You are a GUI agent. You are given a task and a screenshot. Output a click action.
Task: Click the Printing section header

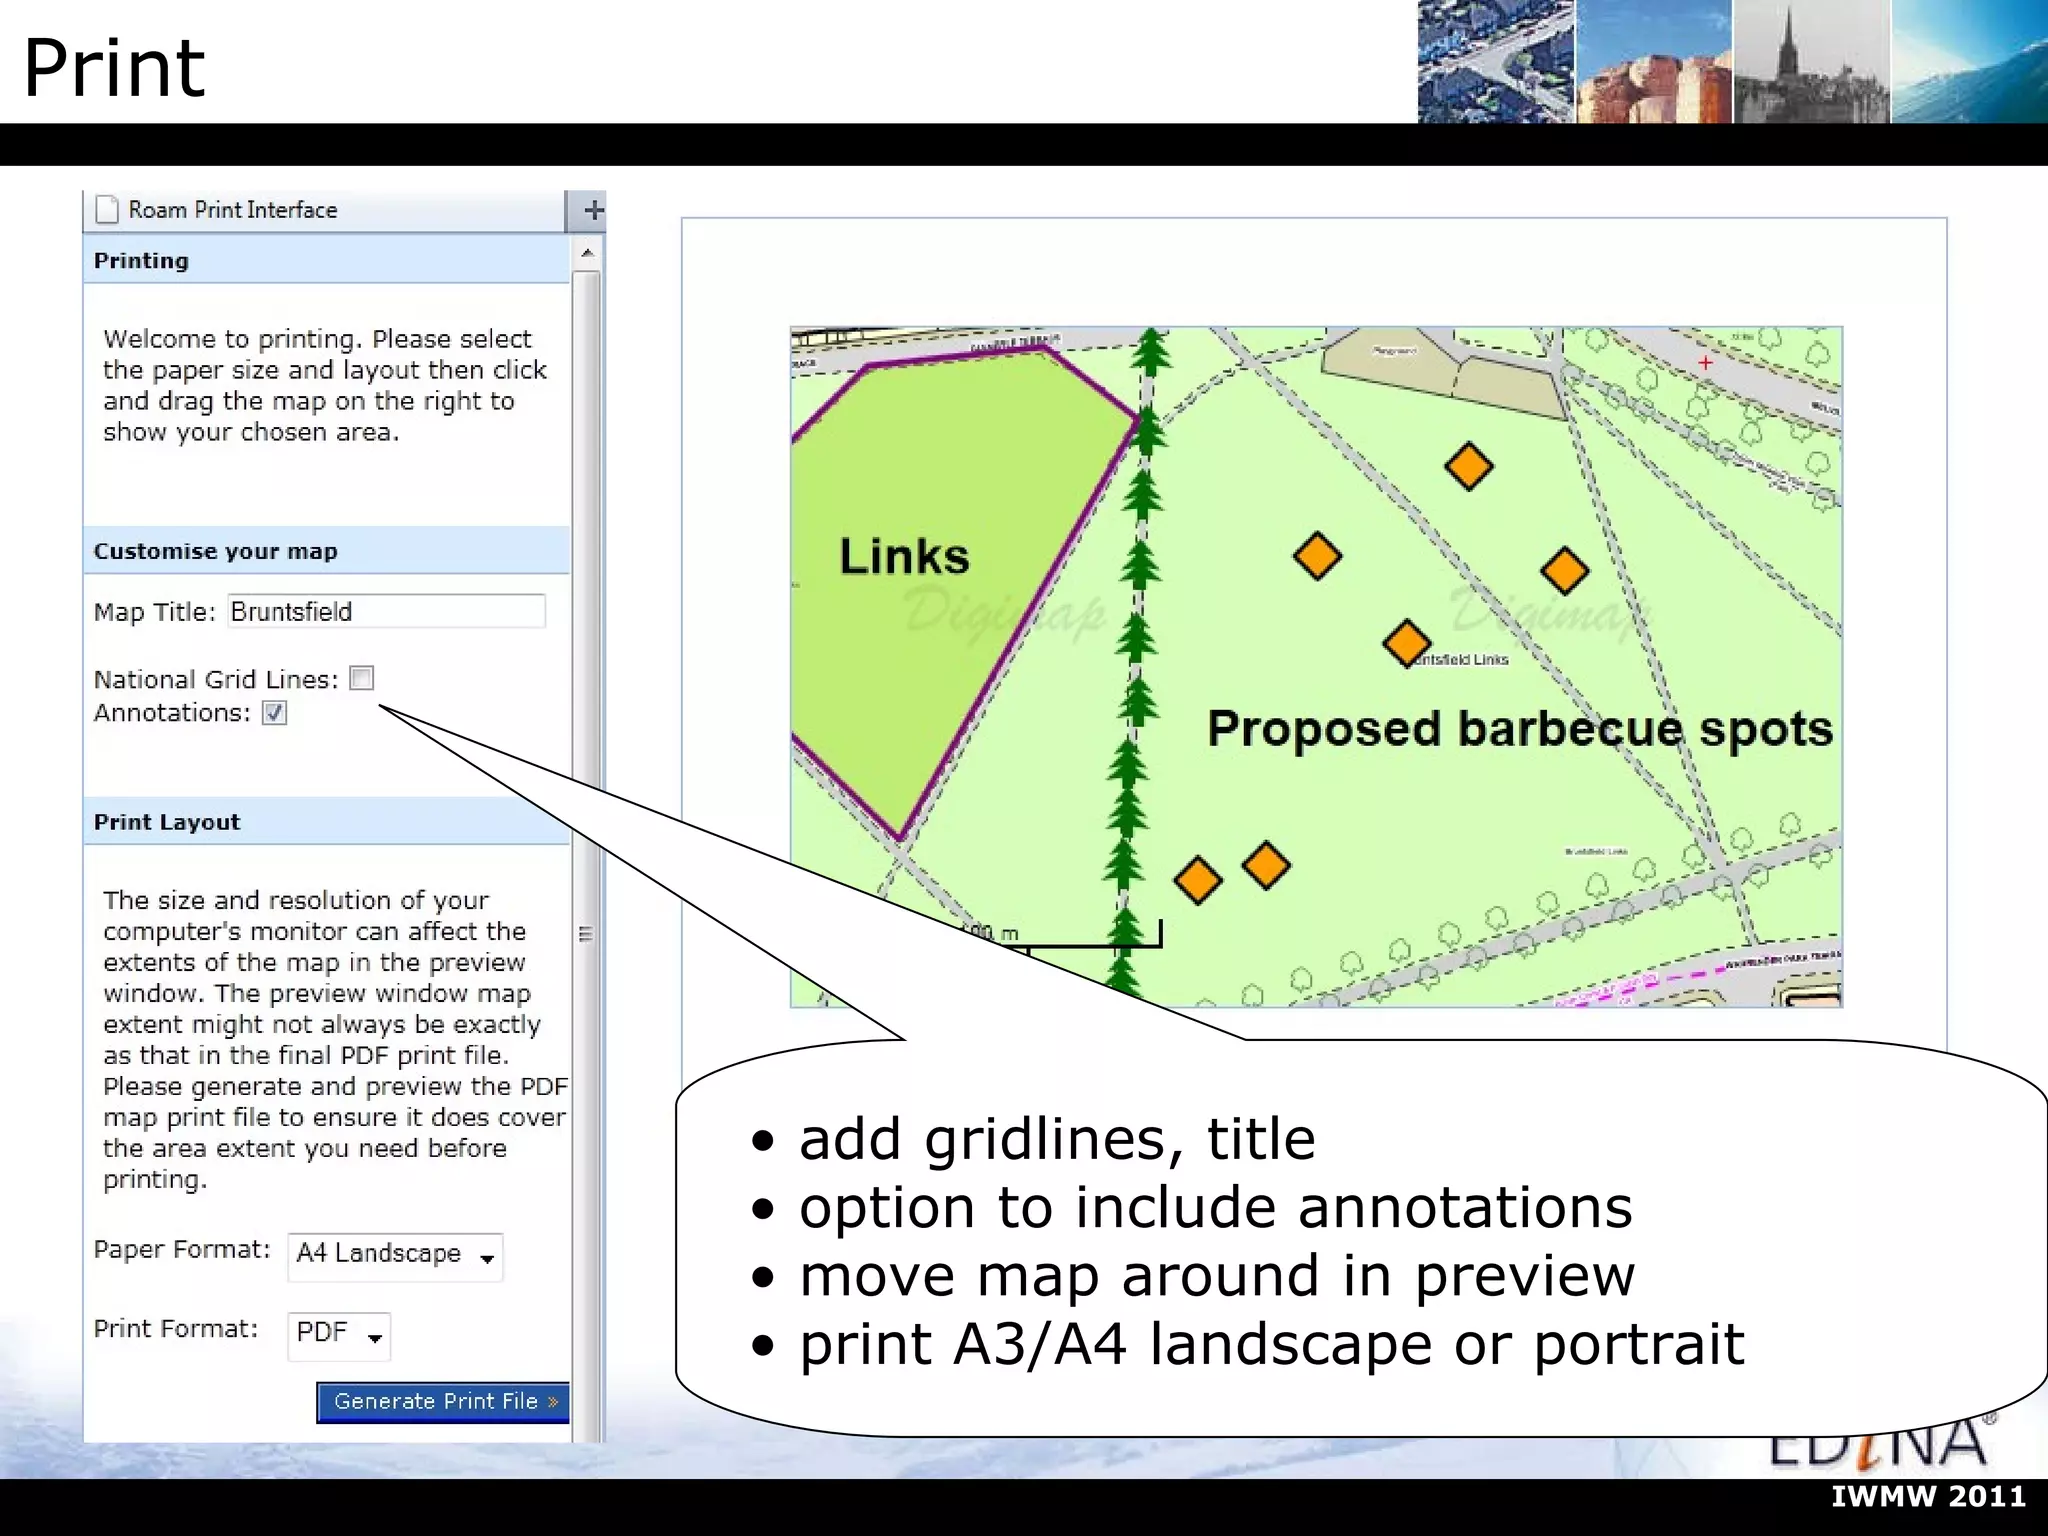[327, 261]
